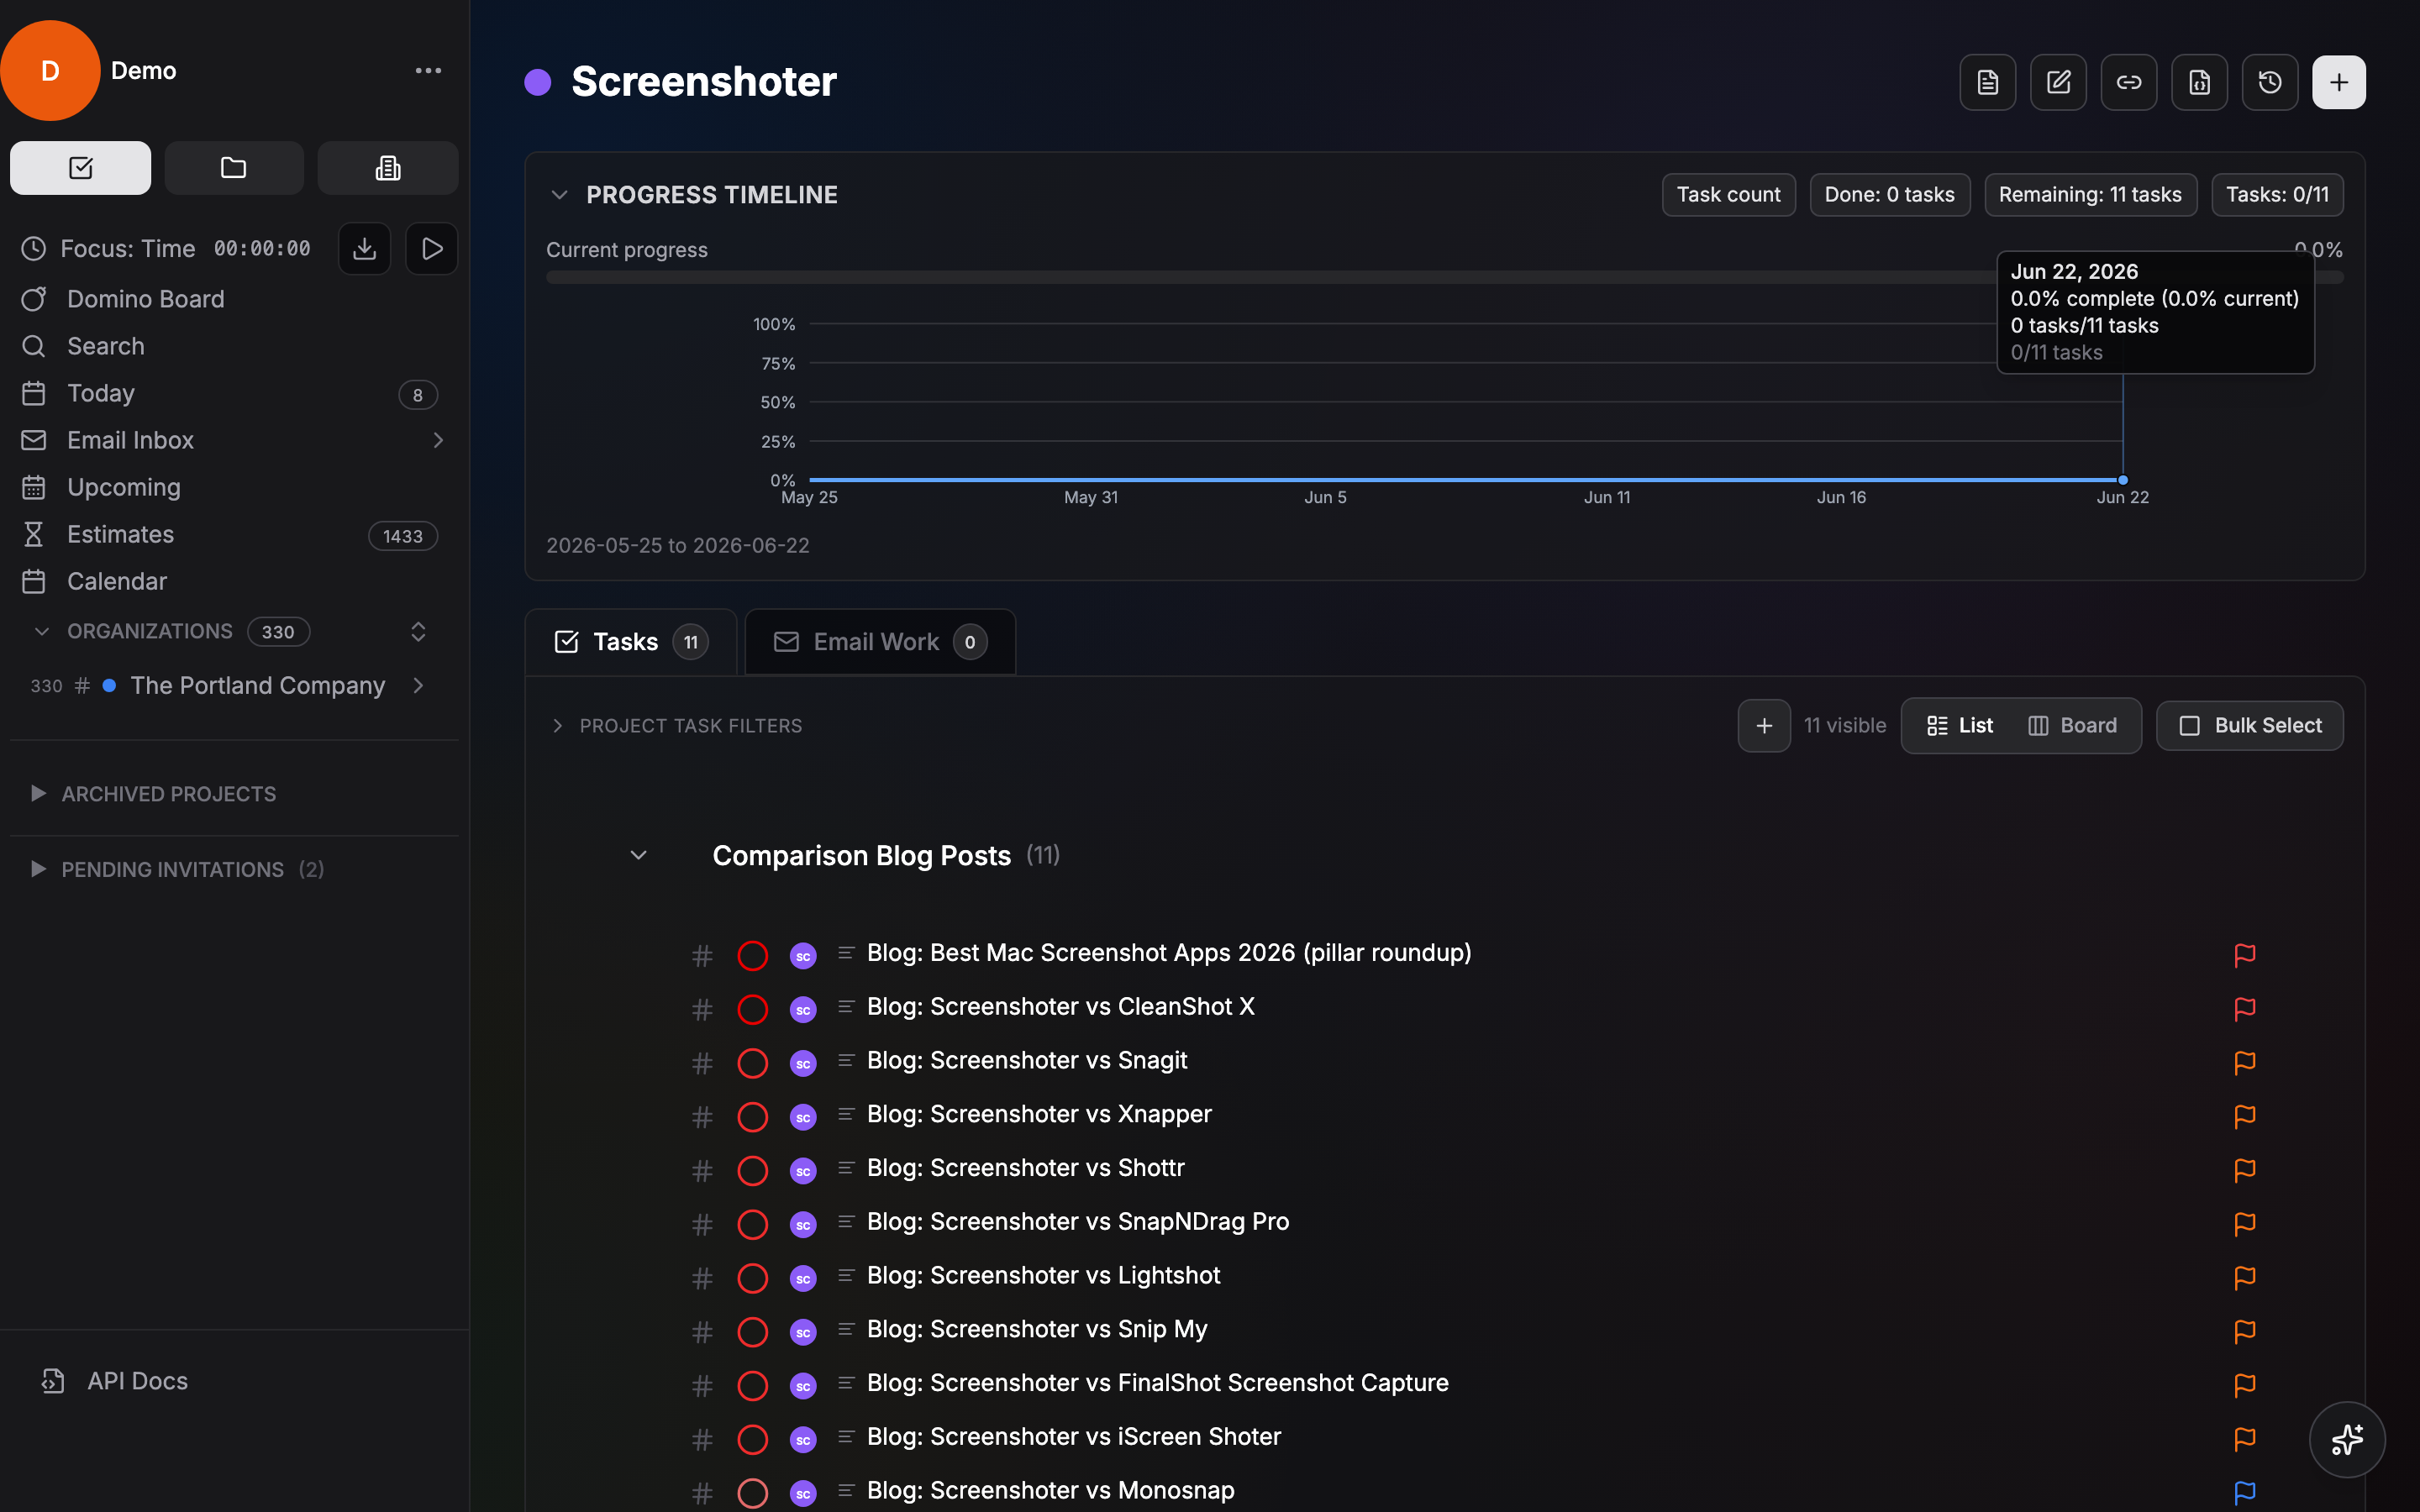
Task: Click the Jun 22 data point on timeline
Action: pyautogui.click(x=2123, y=480)
